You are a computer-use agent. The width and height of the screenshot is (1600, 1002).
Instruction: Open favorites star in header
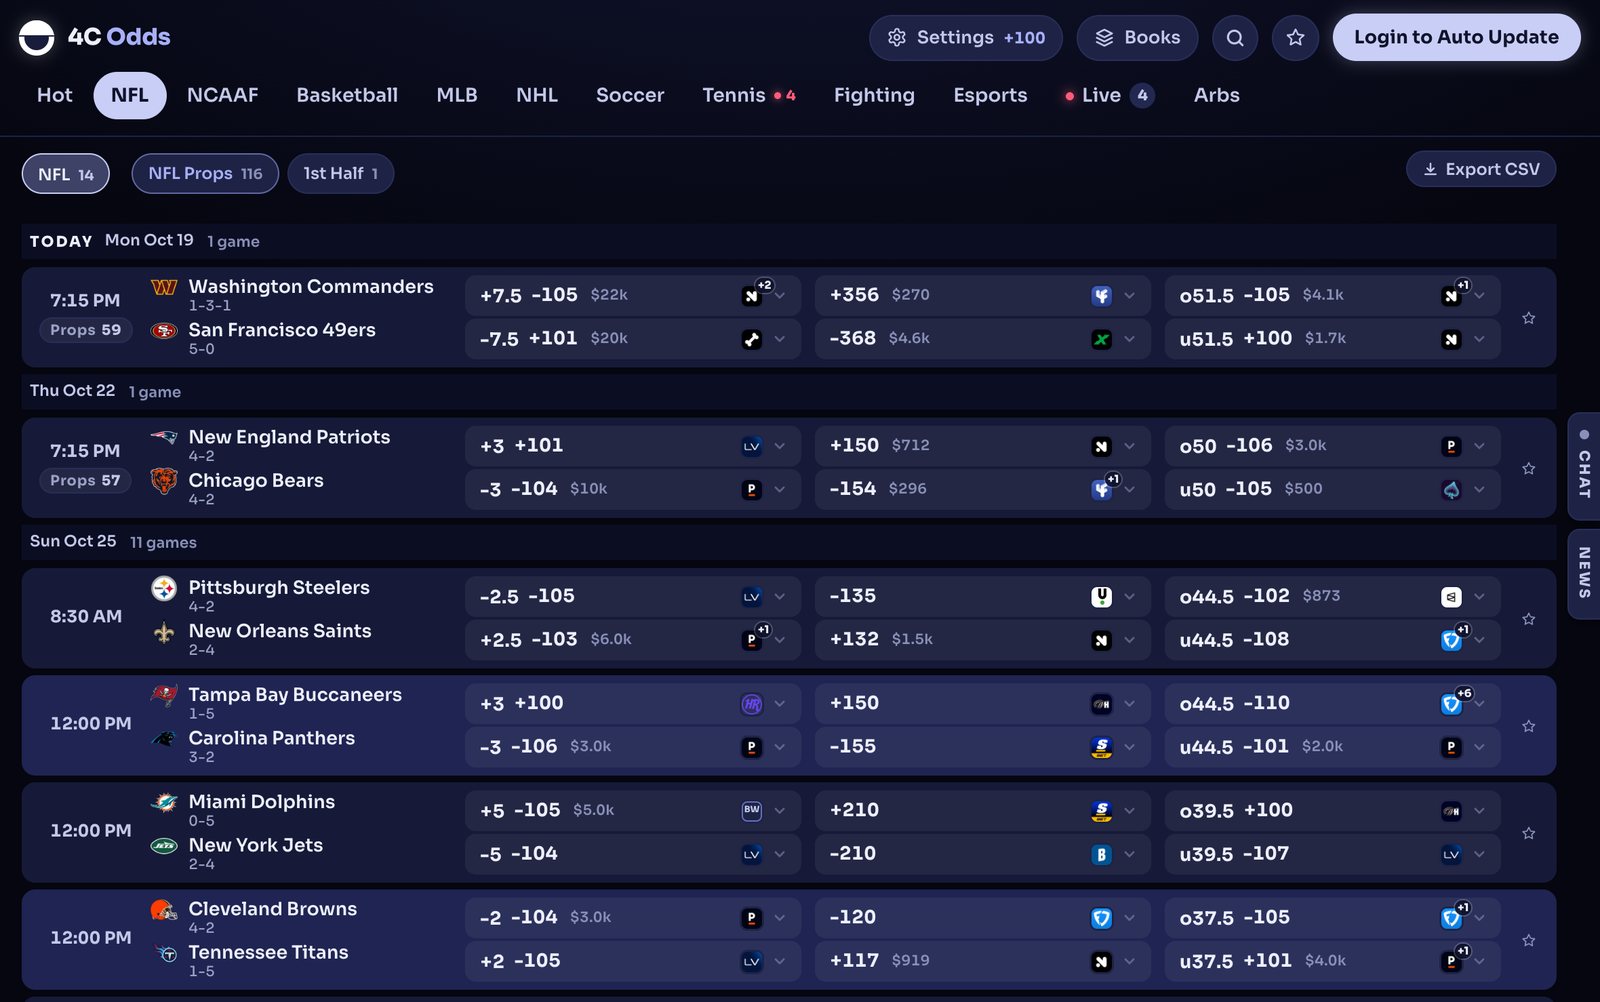(x=1295, y=38)
